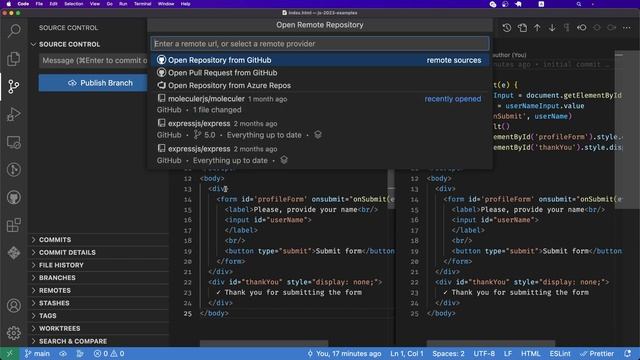Click main branch in status bar
This screenshot has width=640, height=360.
tap(37, 353)
